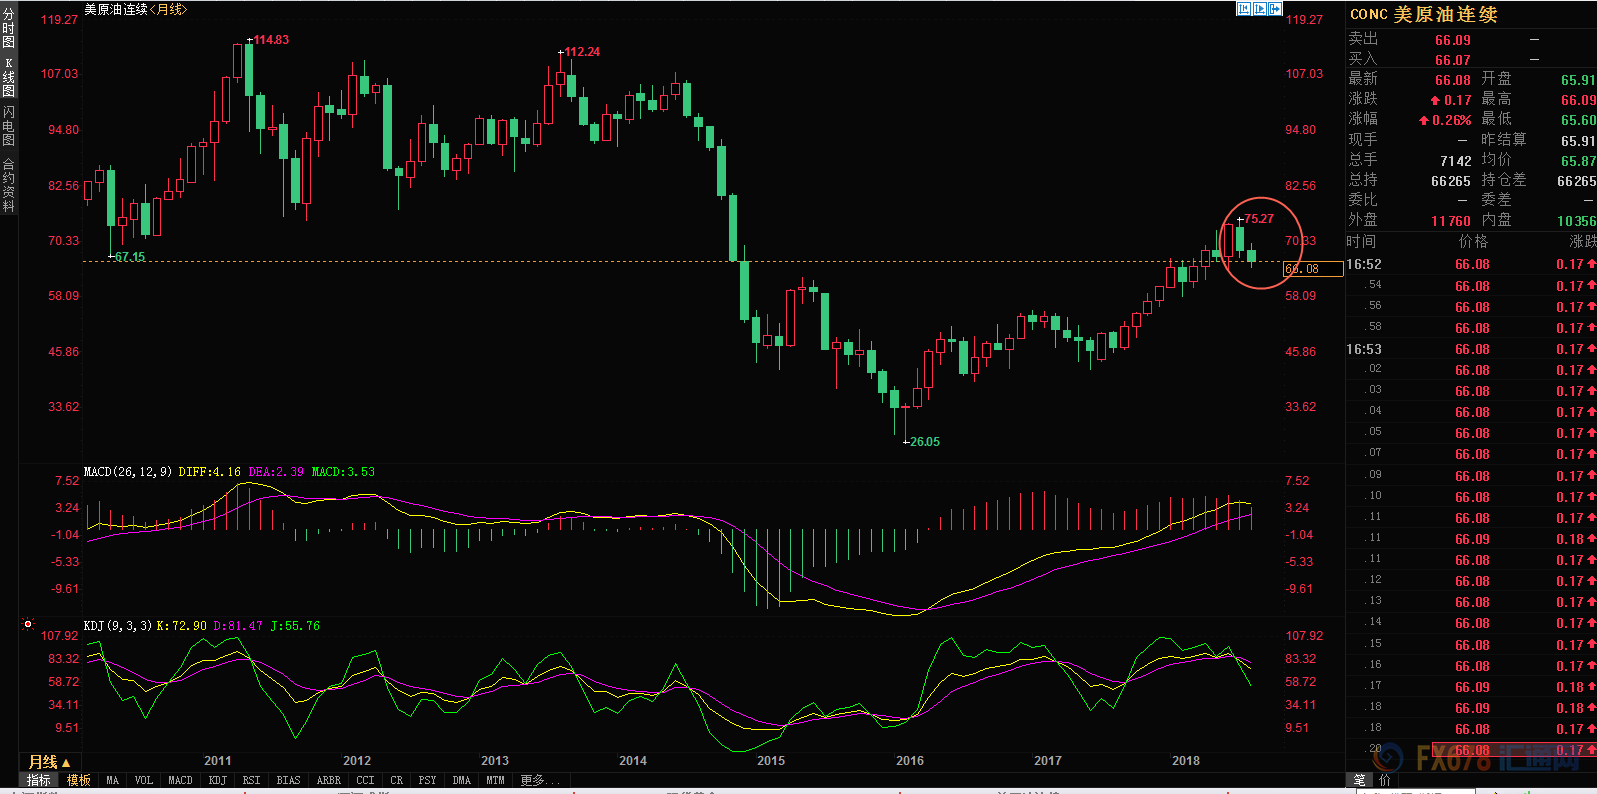Choose the MTM indicator
This screenshot has height=794, width=1597.
(x=495, y=780)
